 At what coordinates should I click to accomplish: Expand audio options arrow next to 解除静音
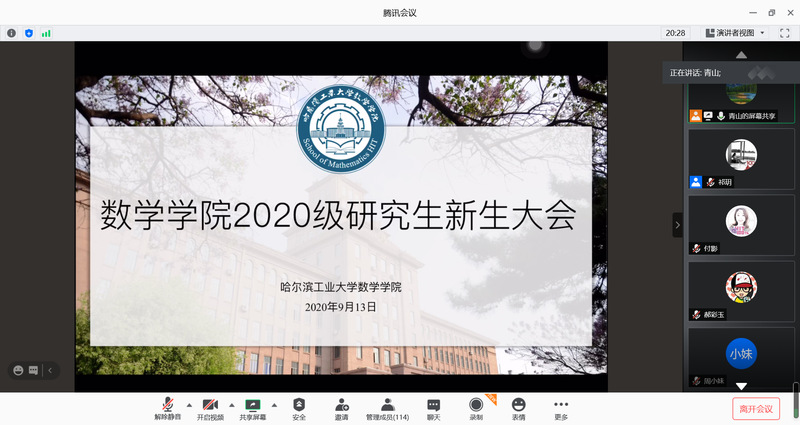pos(189,405)
